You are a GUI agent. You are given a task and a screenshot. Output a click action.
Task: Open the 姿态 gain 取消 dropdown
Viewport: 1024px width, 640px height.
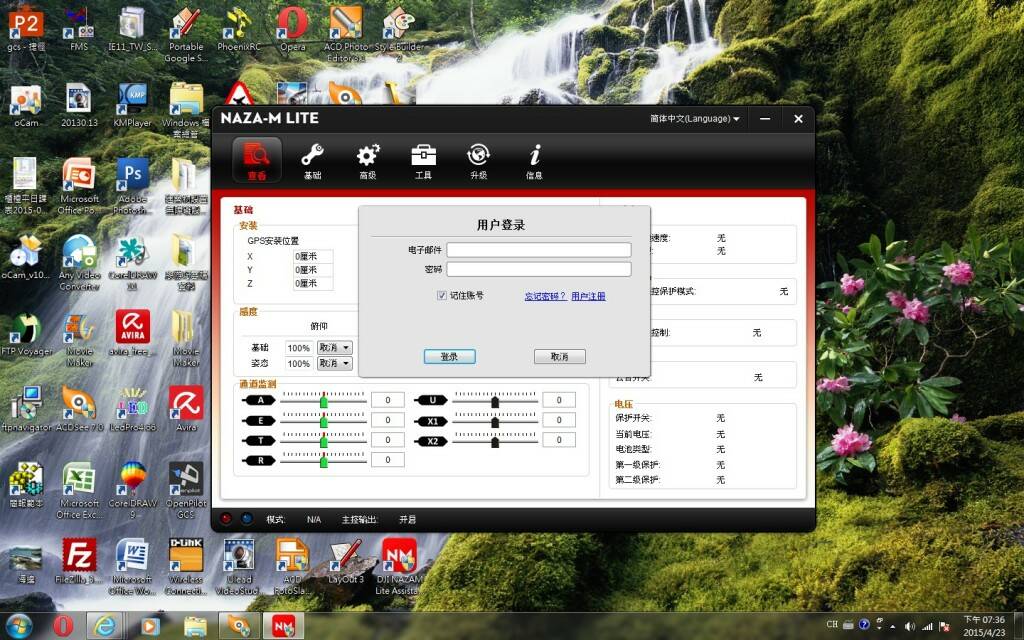coord(334,363)
